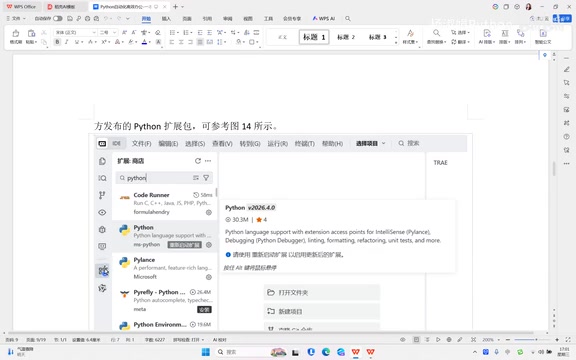
Task: Enter full screen from status bar corner
Action: point(568,340)
